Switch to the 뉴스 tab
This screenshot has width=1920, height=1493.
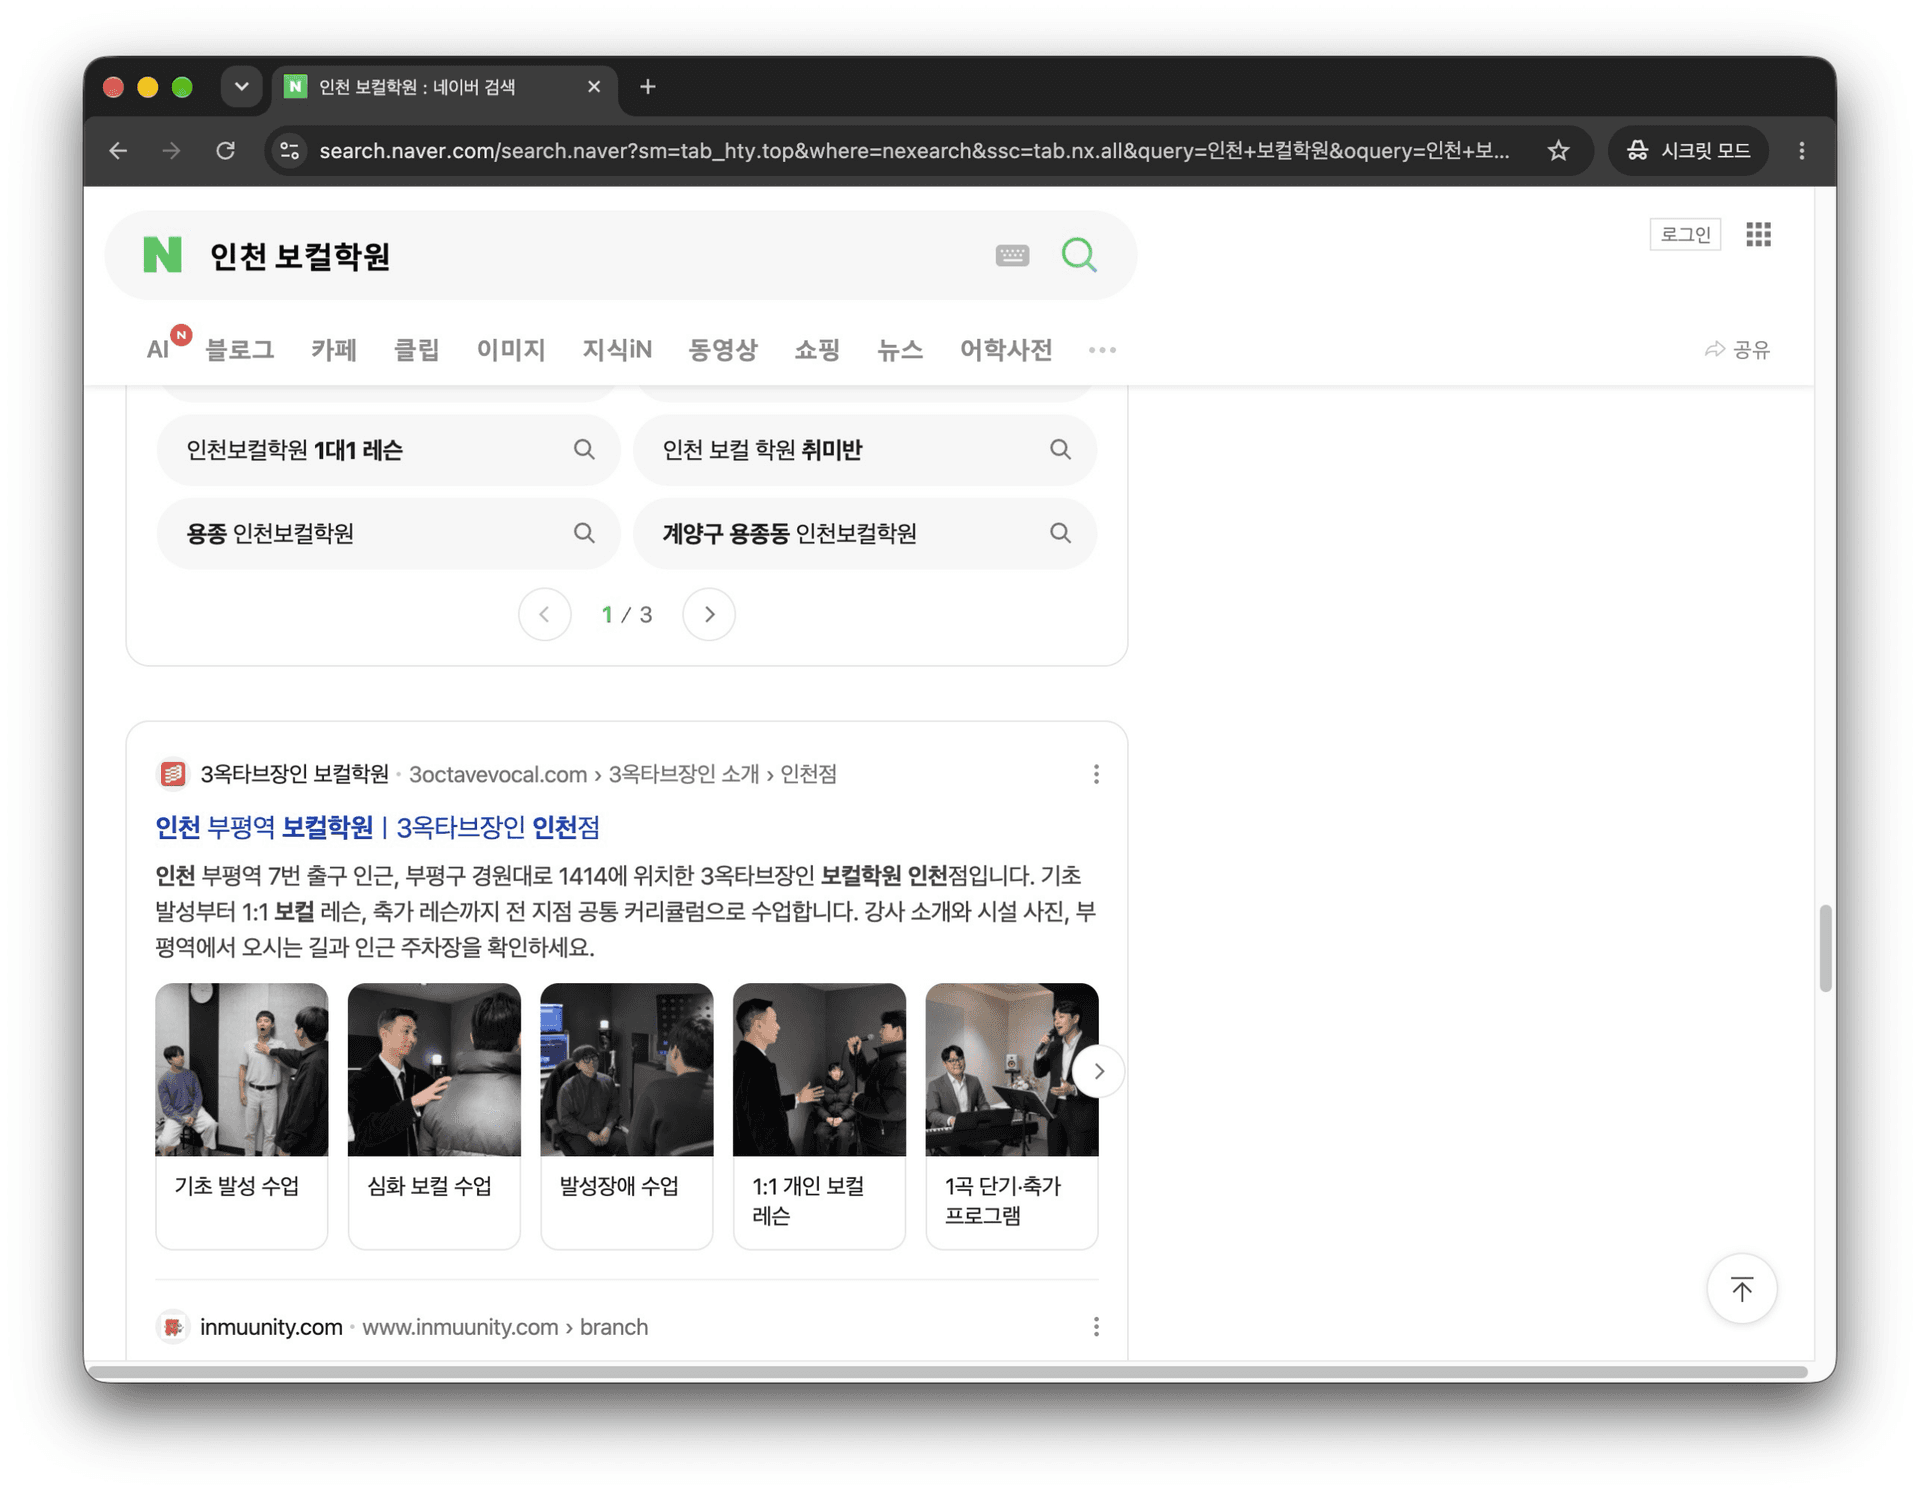[x=900, y=350]
